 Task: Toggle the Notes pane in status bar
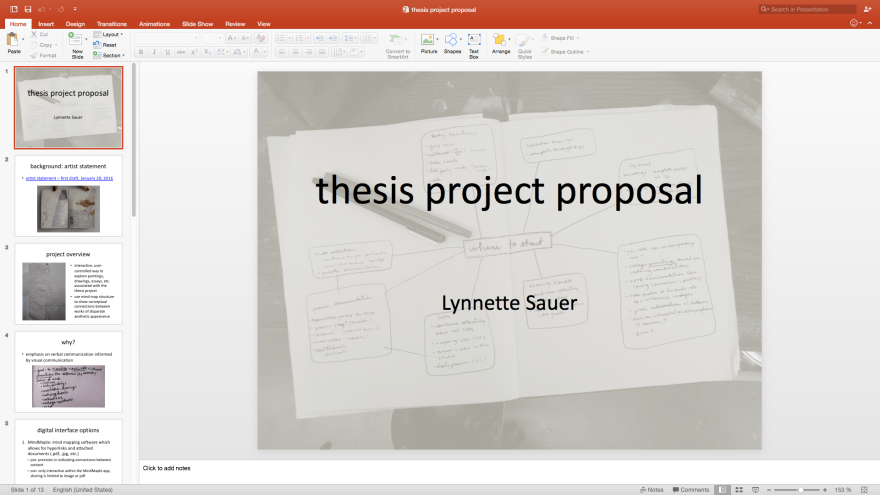click(x=652, y=490)
